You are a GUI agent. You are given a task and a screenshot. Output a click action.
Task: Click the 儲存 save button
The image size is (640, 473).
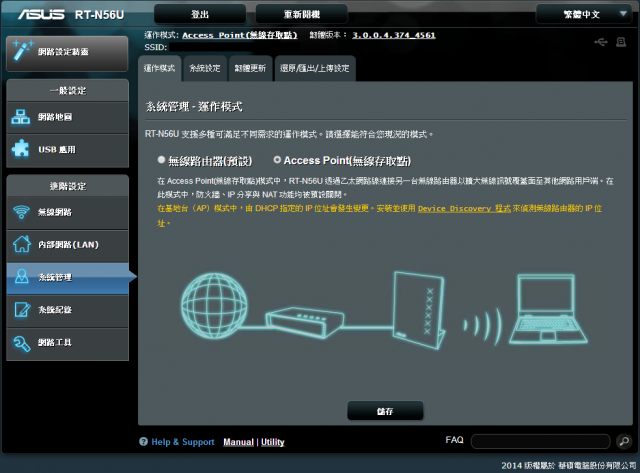pos(385,411)
